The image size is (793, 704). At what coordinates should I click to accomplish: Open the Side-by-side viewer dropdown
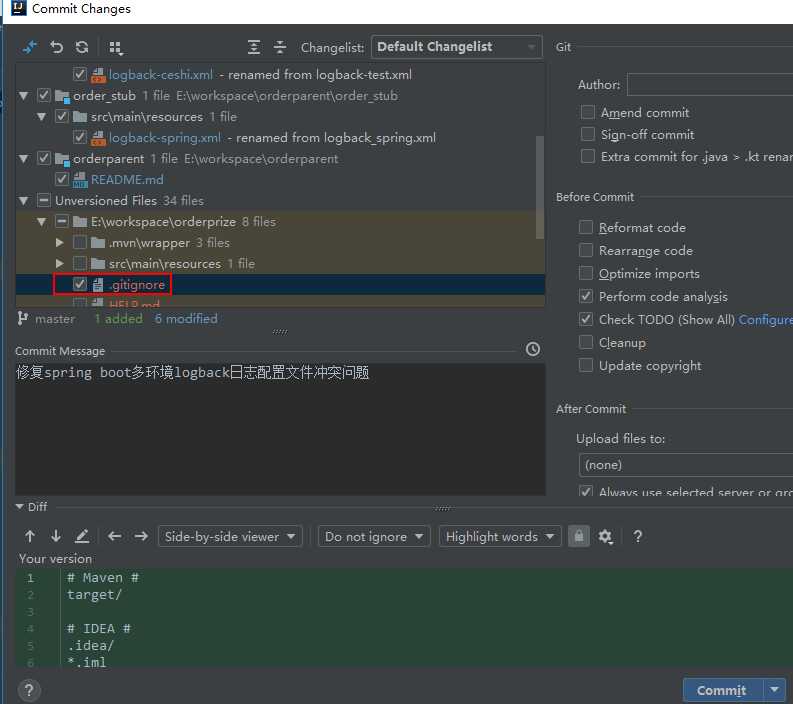(230, 536)
